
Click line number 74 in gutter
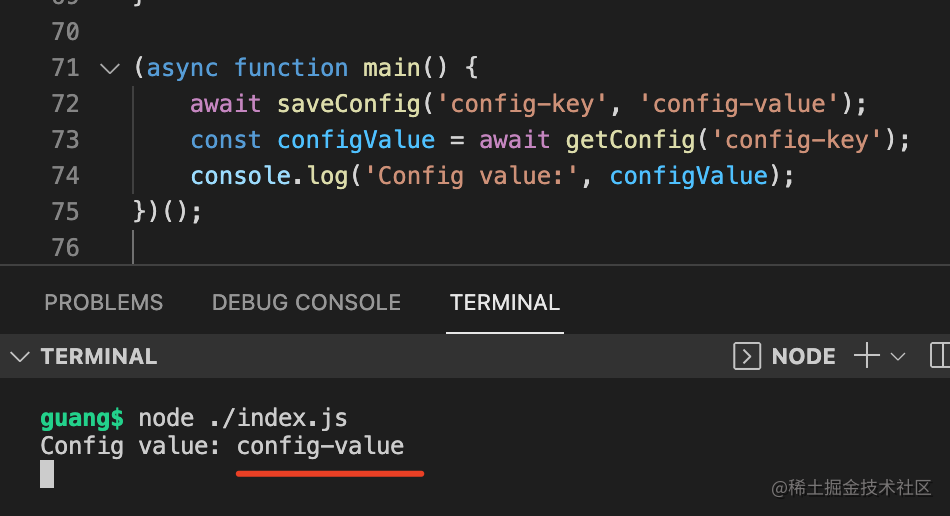click(65, 176)
